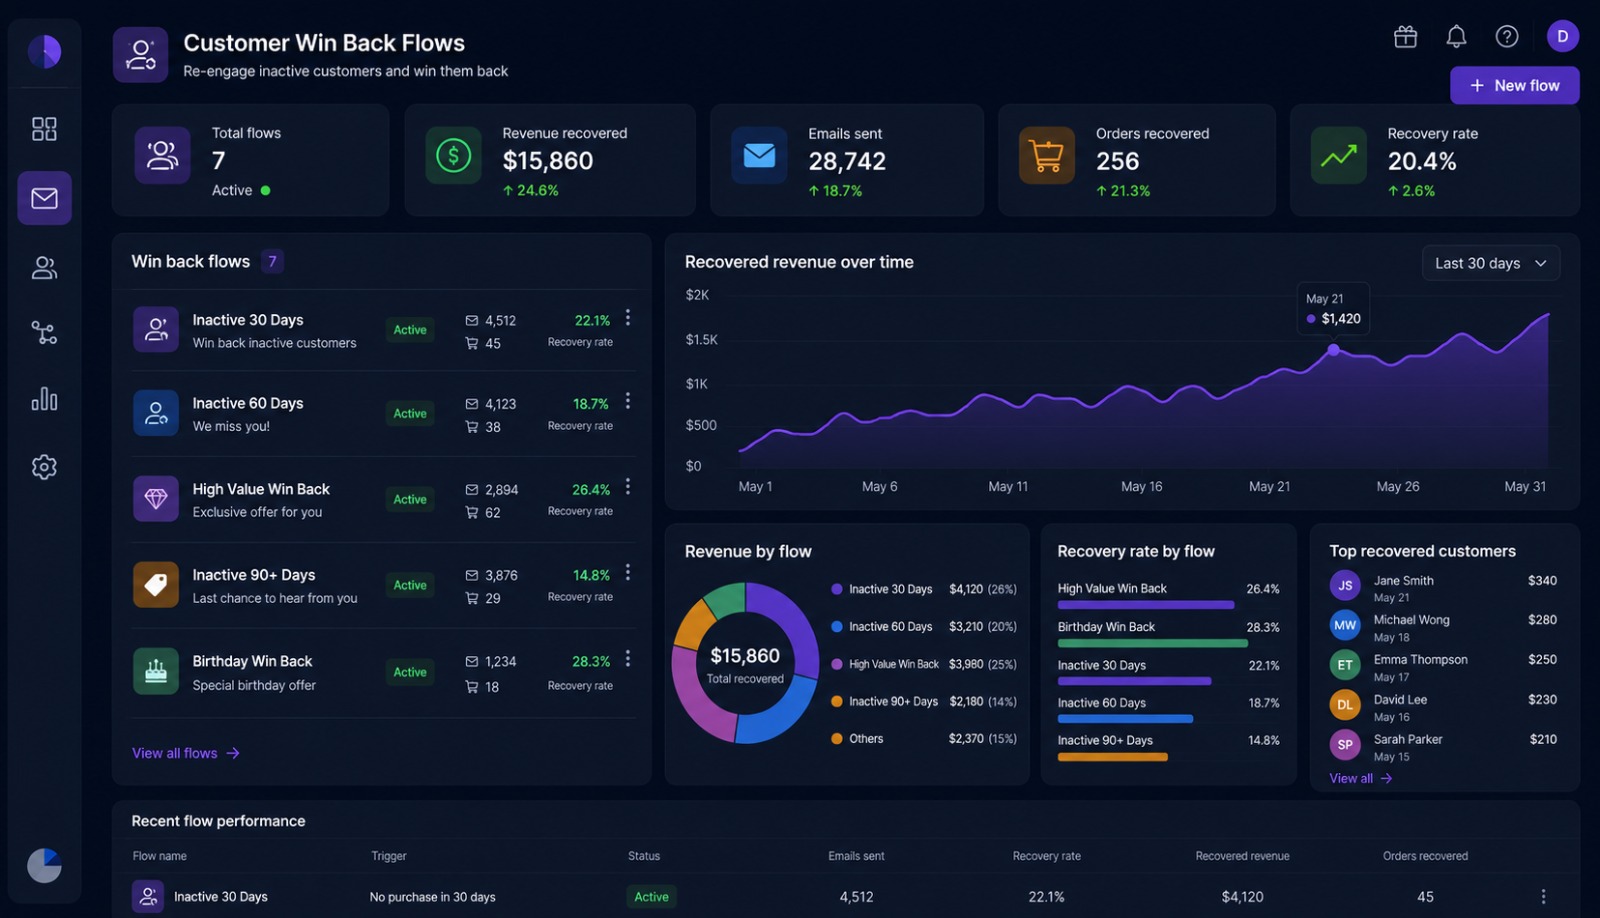Click the app logo at sidebar top

pyautogui.click(x=44, y=52)
